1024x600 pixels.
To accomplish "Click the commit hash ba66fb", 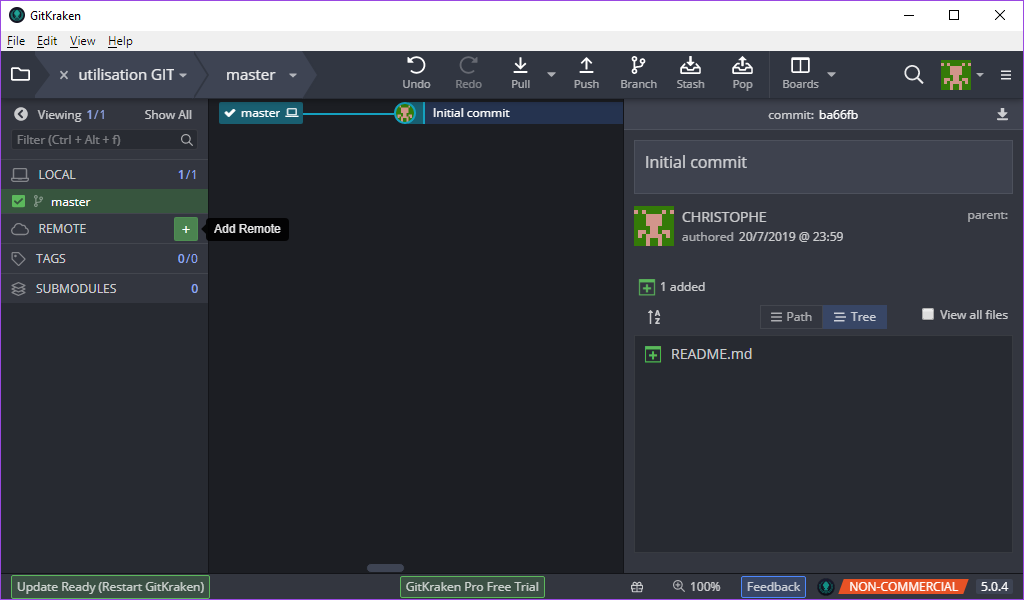I will (838, 115).
